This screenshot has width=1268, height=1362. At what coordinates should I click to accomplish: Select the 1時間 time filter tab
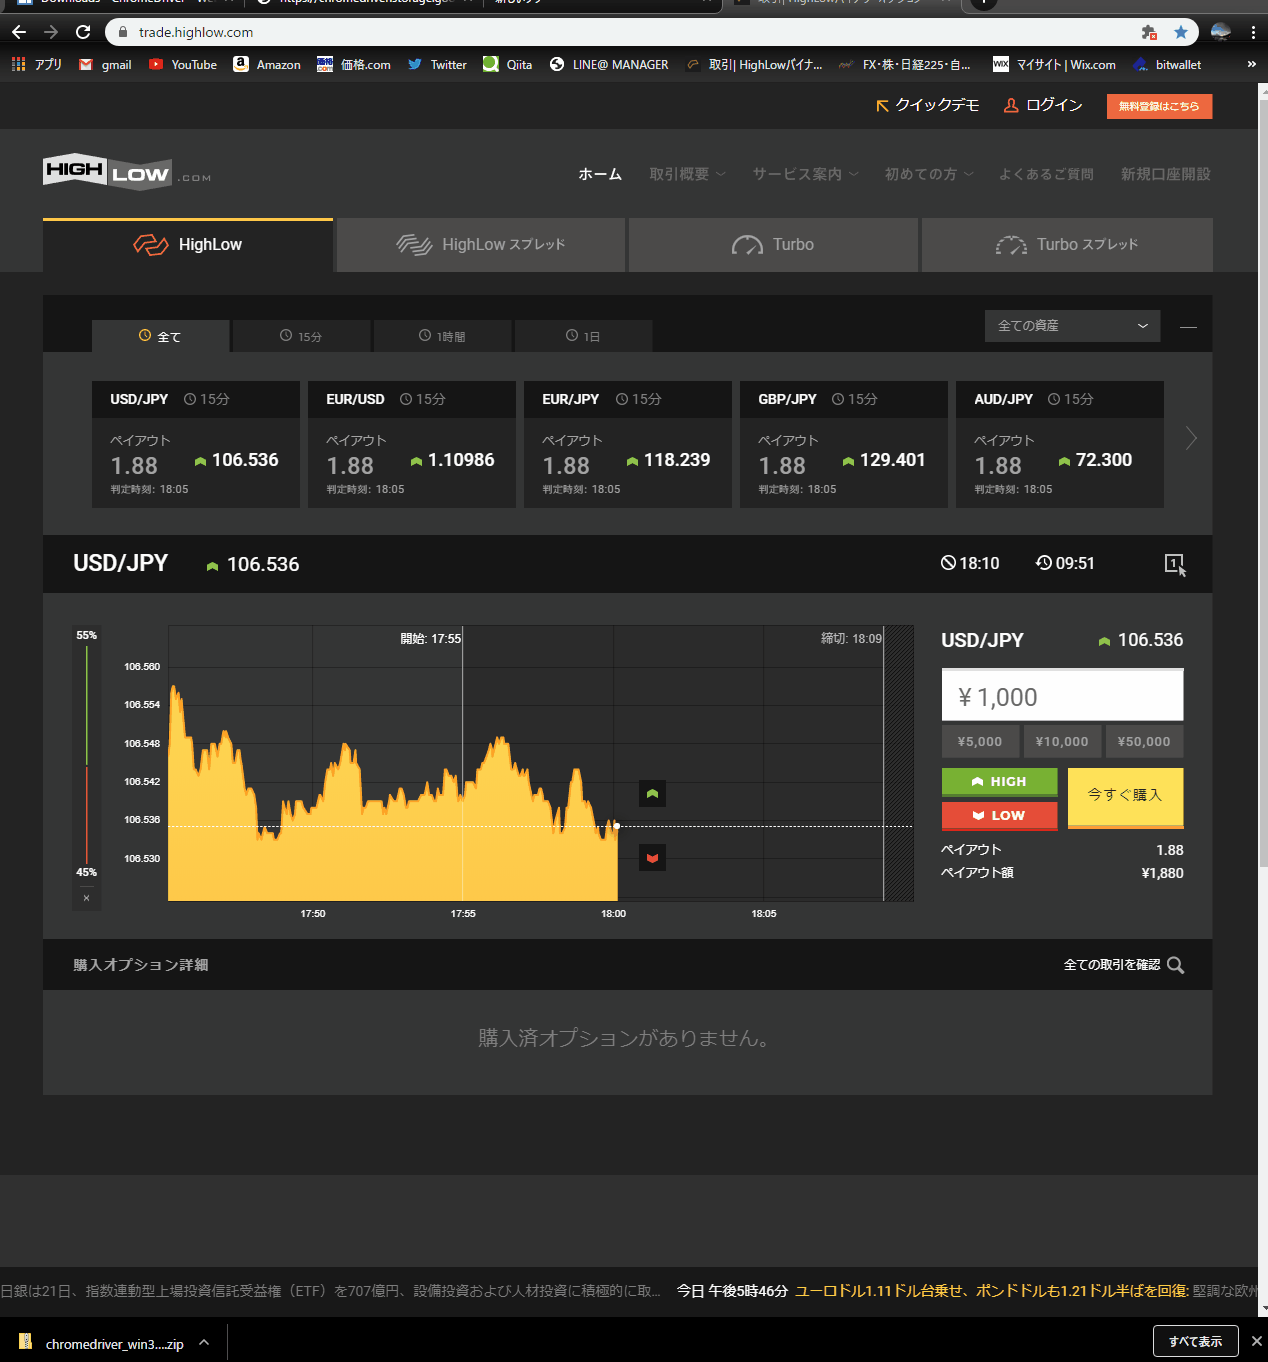click(x=442, y=336)
